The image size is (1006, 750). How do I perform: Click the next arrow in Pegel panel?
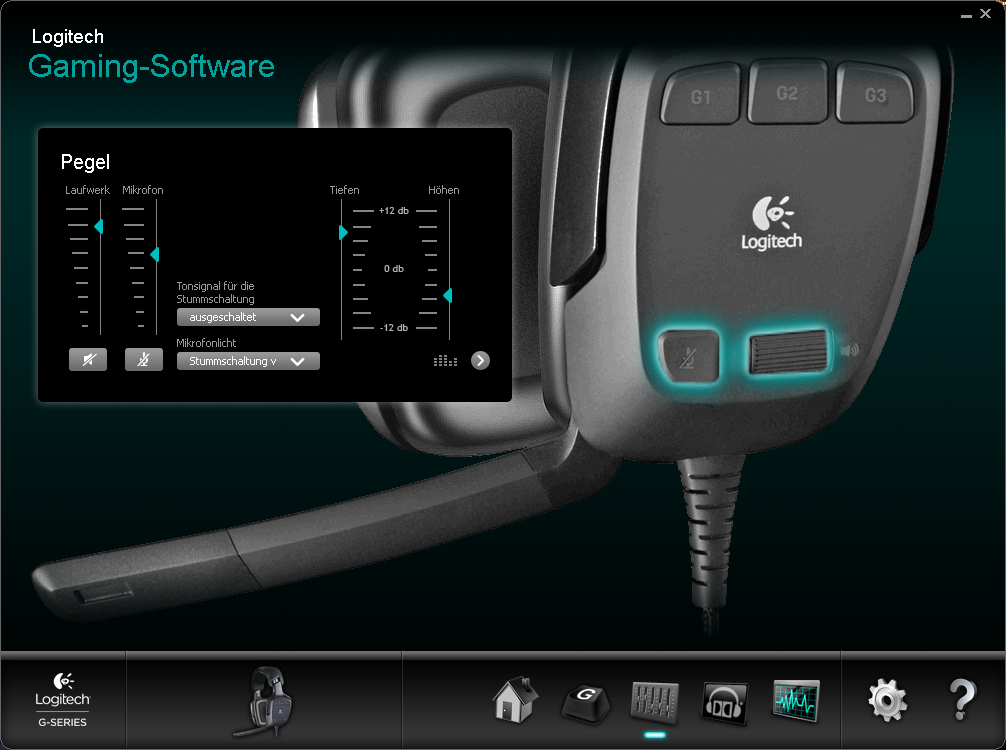tap(480, 361)
